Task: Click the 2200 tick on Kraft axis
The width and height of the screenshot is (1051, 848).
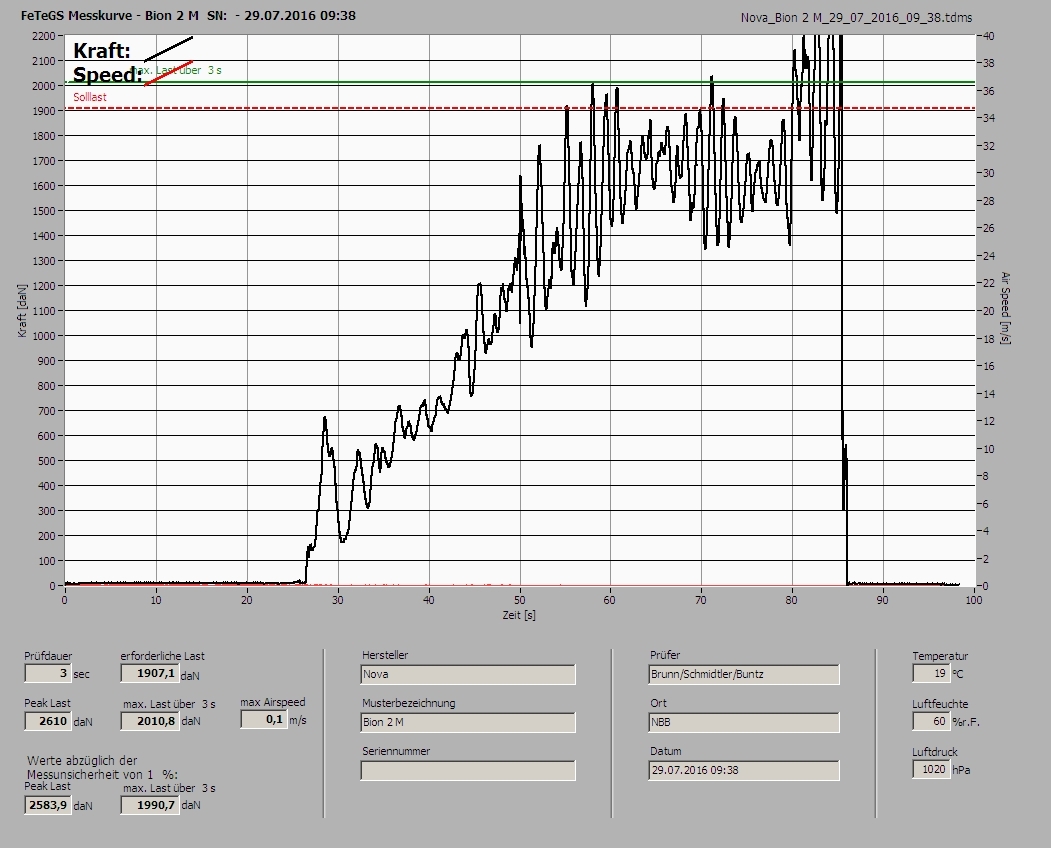Action: [43, 36]
